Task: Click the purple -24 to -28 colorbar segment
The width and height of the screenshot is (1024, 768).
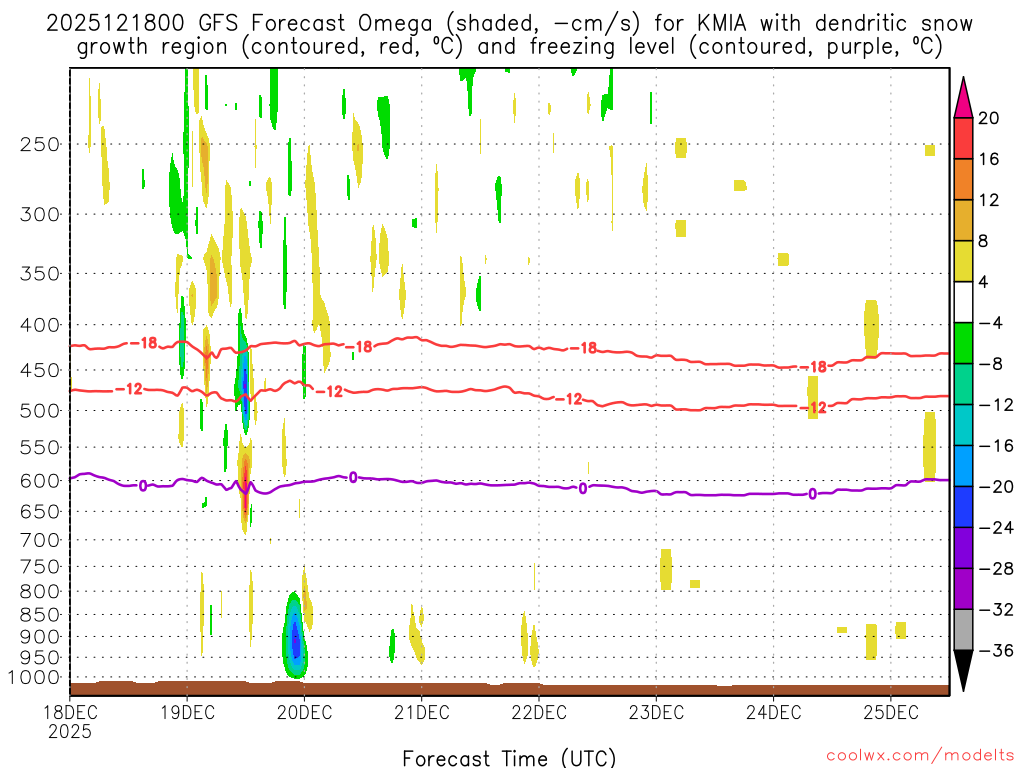Action: coord(963,547)
